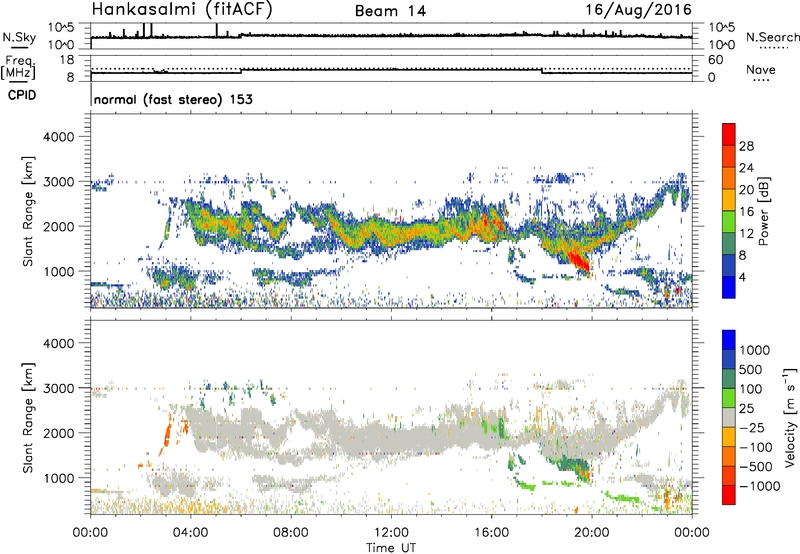The image size is (800, 554).
Task: Click the '20:00' time tick label
Action: (592, 533)
